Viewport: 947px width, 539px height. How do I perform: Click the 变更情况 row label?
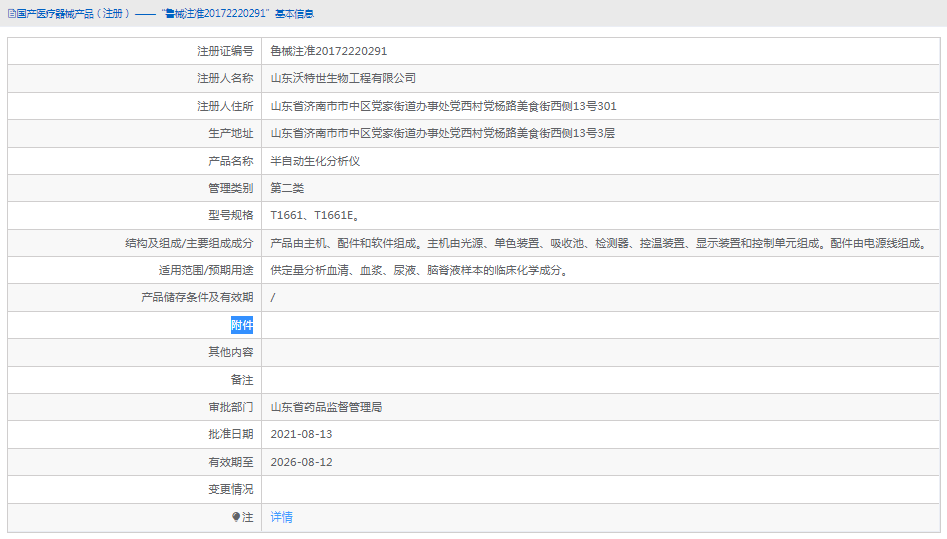point(230,489)
